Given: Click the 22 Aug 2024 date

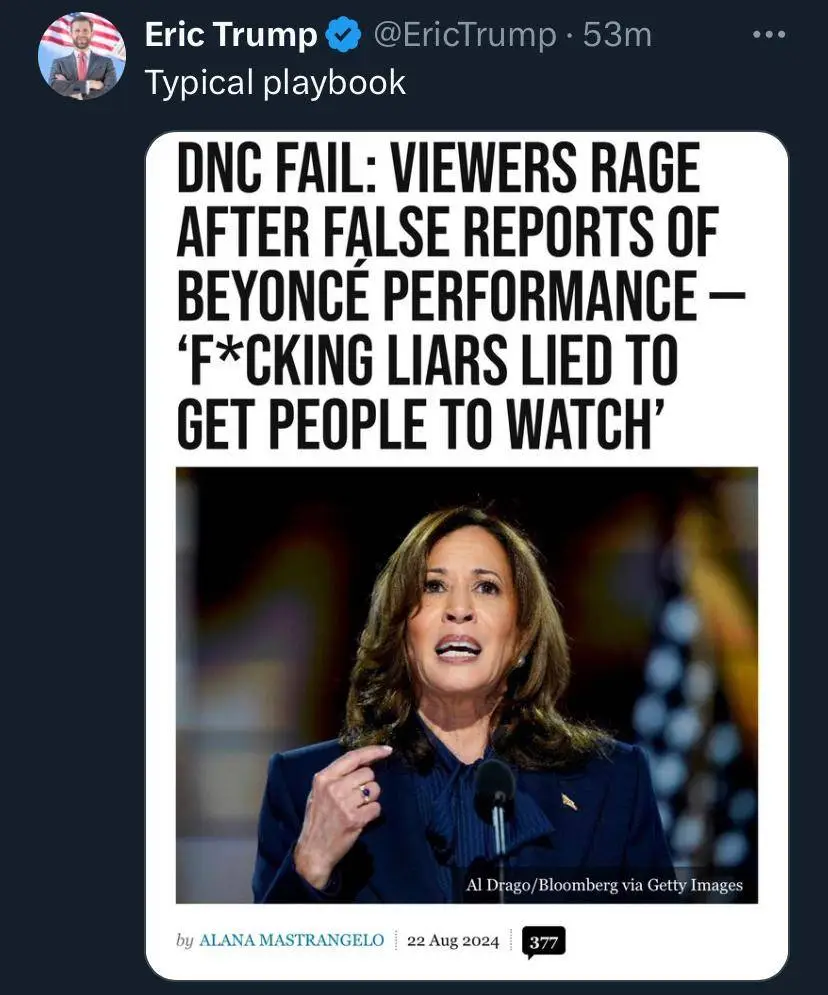Looking at the screenshot, I should [453, 941].
